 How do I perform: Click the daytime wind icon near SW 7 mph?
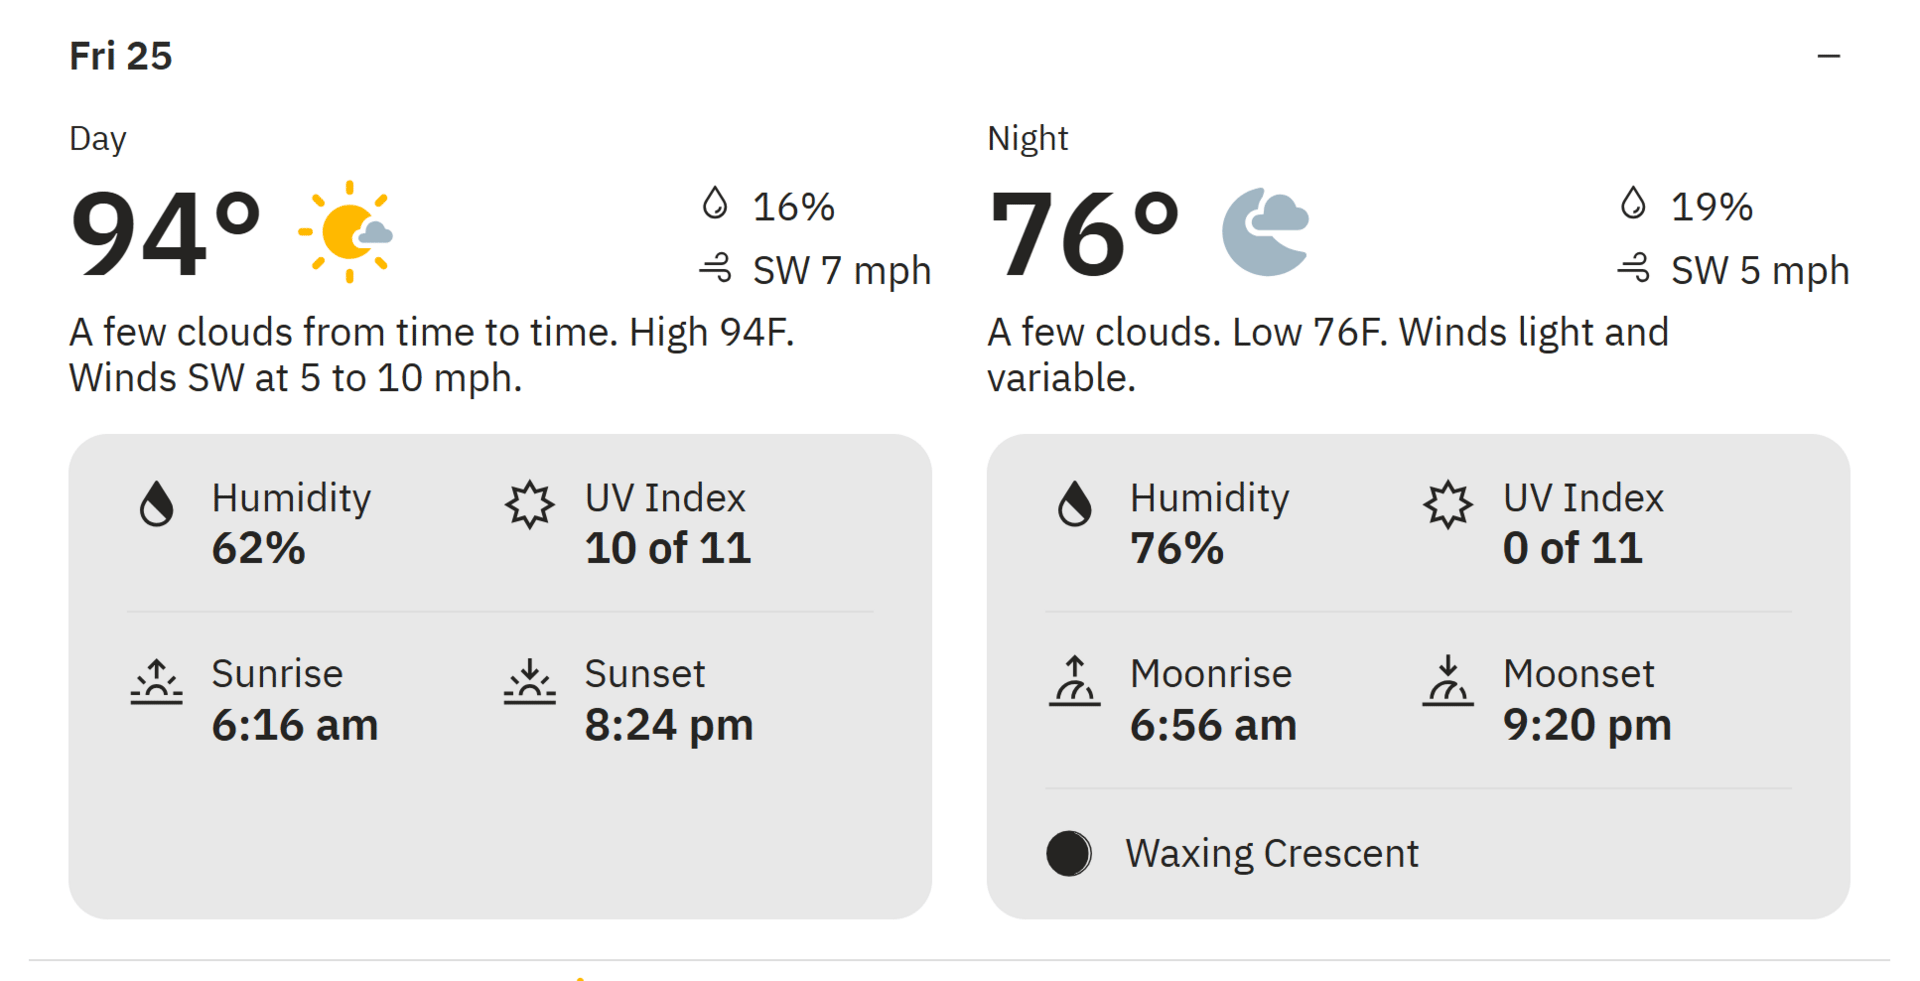point(715,268)
